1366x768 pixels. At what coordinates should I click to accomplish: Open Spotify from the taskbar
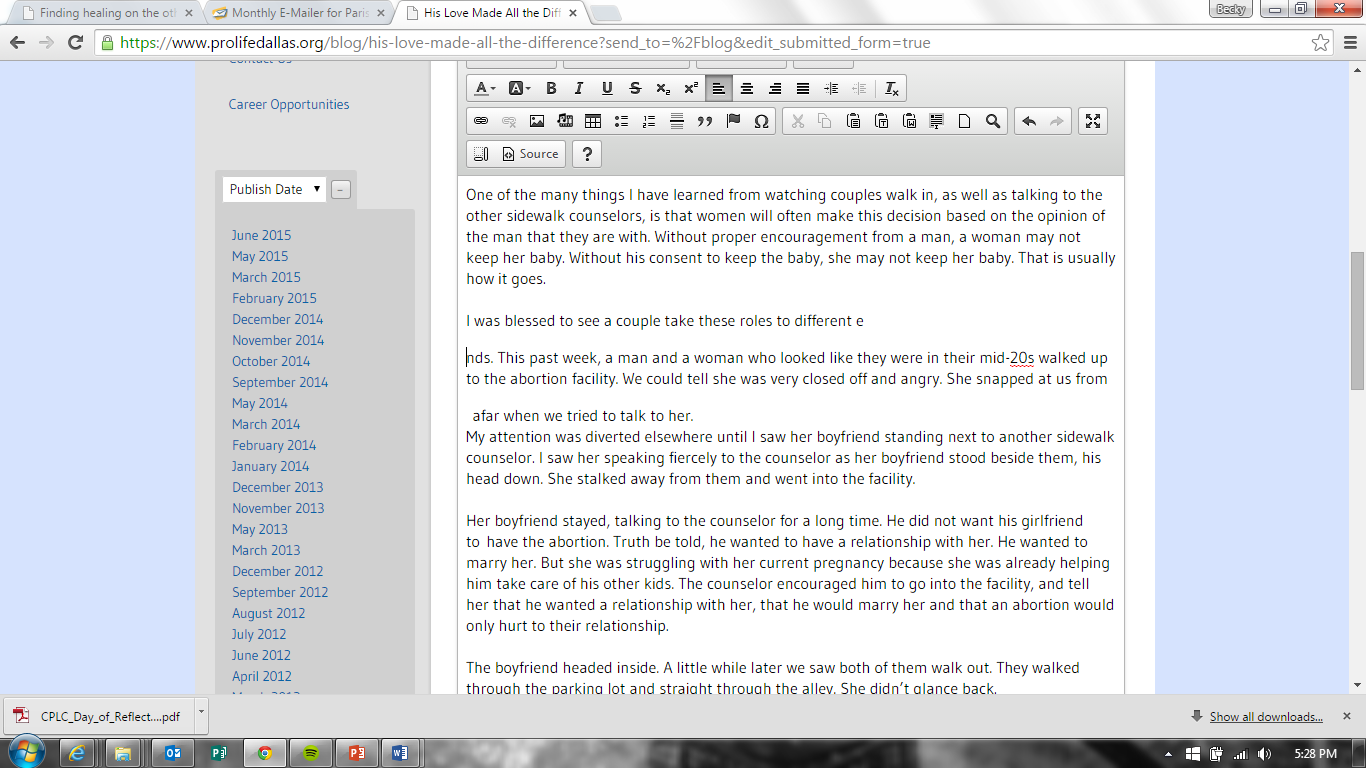[310, 753]
